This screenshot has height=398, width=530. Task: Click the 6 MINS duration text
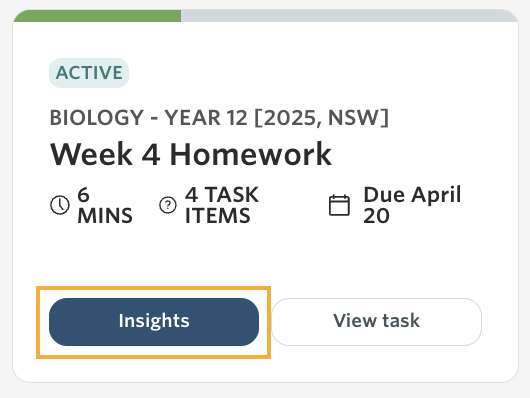coord(105,205)
